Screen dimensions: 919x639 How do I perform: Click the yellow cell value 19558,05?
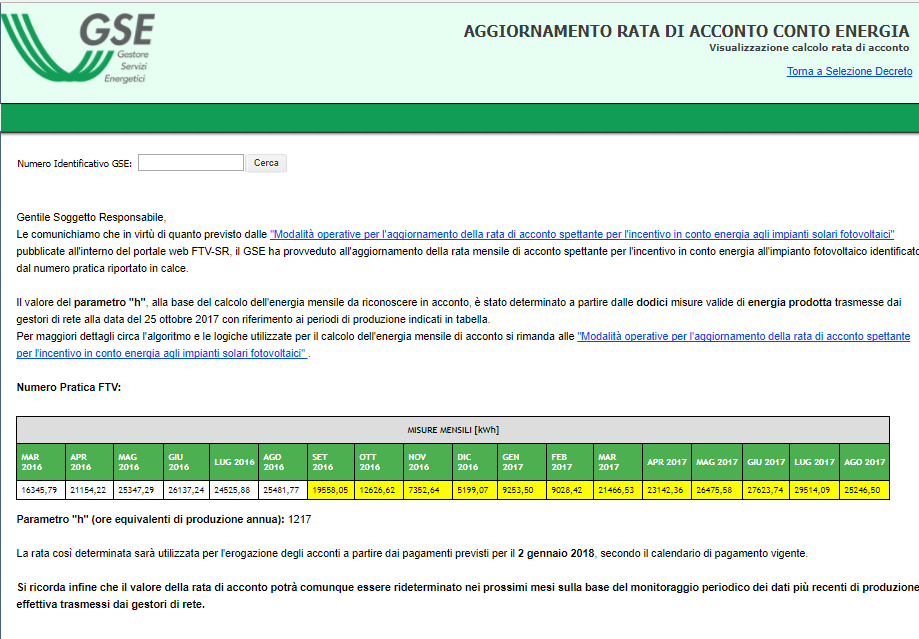point(330,490)
